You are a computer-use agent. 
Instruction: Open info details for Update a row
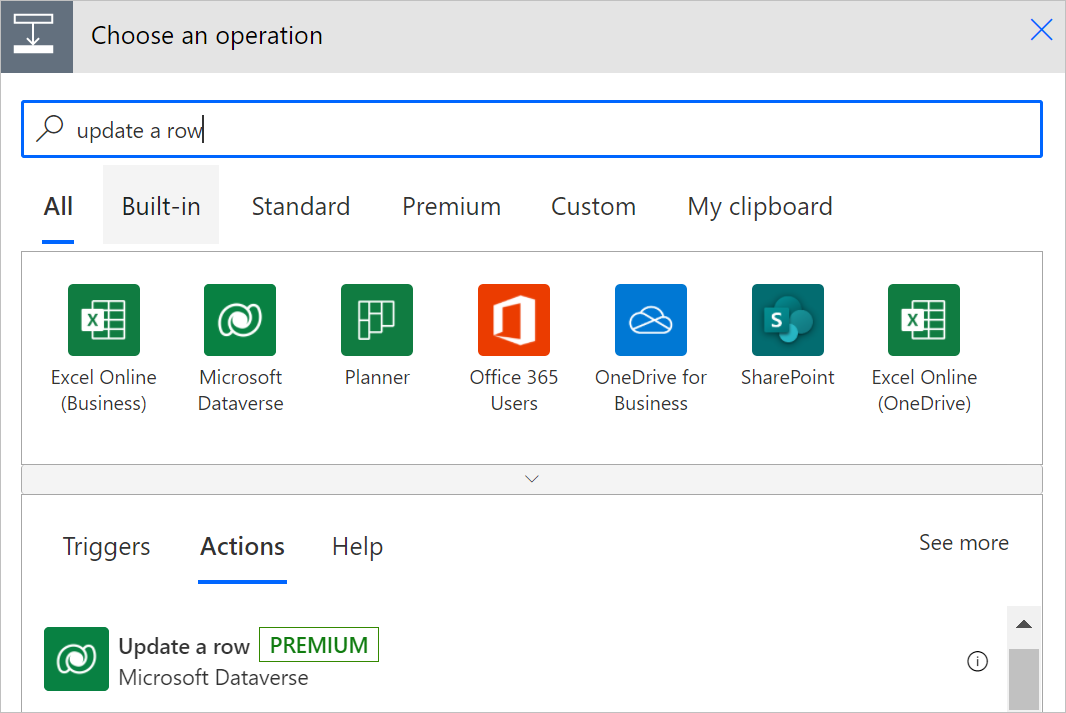[977, 661]
